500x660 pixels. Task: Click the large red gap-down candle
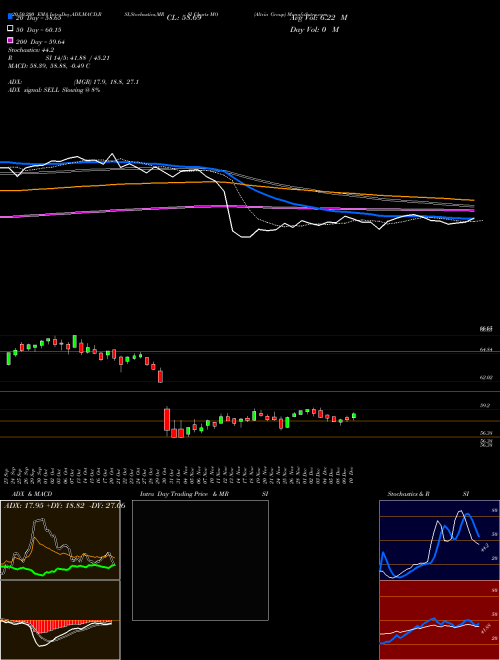[167, 419]
